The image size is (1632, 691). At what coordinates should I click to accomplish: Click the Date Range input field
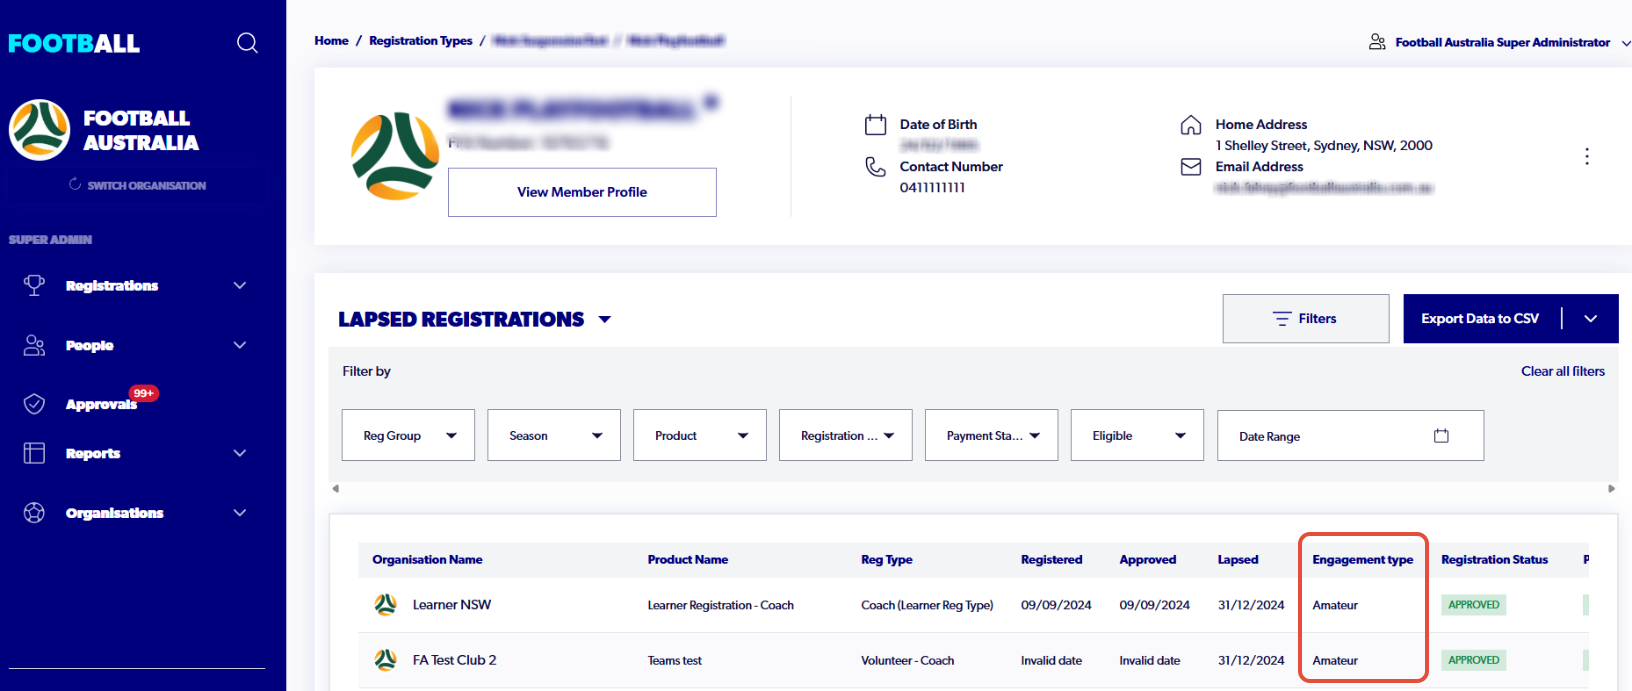coord(1350,436)
